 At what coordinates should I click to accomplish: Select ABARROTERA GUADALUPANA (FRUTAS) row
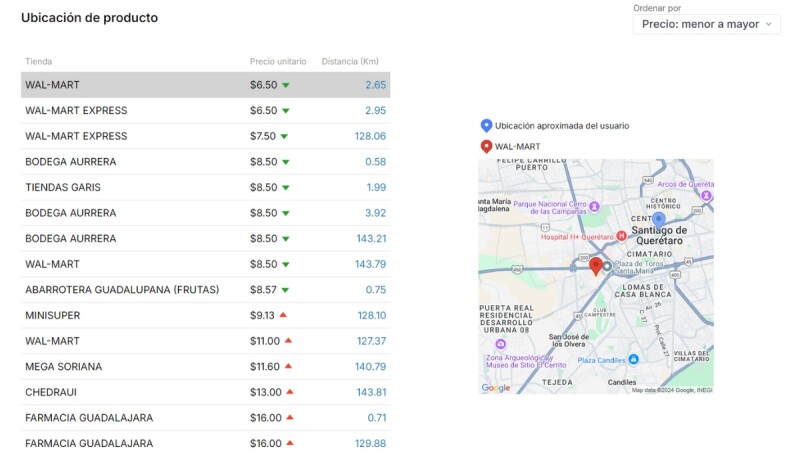[x=206, y=290]
